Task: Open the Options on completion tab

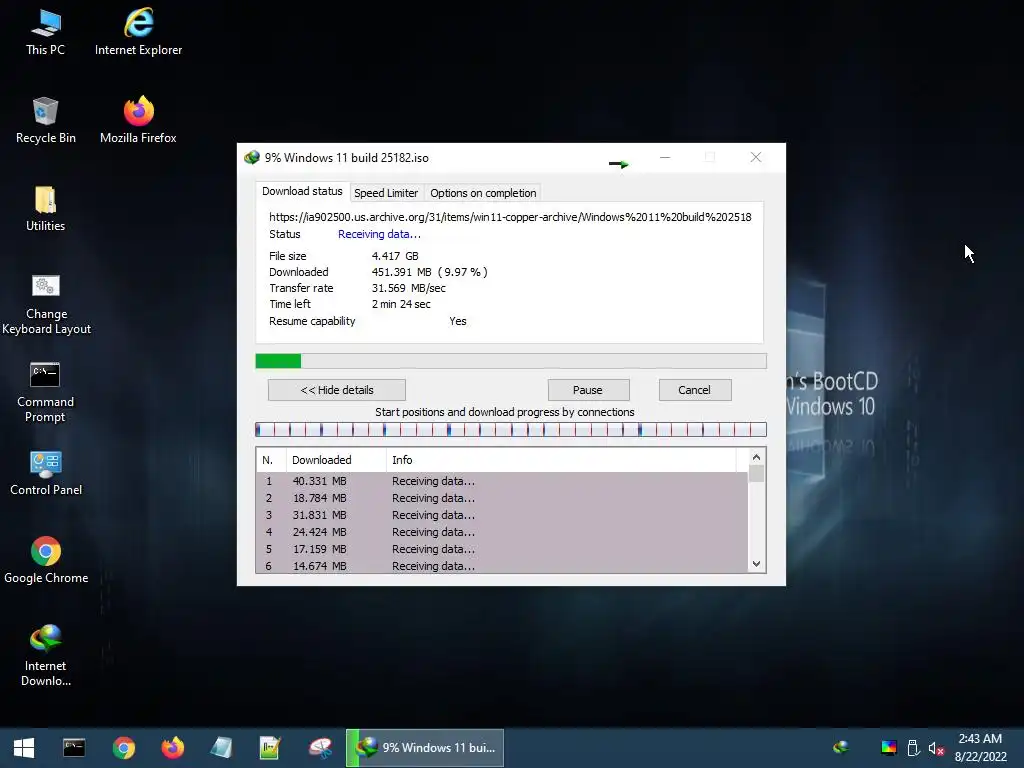Action: 483,193
